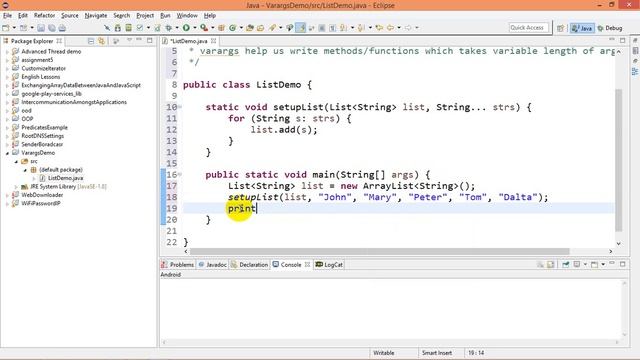Image resolution: width=640 pixels, height=360 pixels.
Task: Switch to the LogCat tab
Action: pyautogui.click(x=329, y=264)
